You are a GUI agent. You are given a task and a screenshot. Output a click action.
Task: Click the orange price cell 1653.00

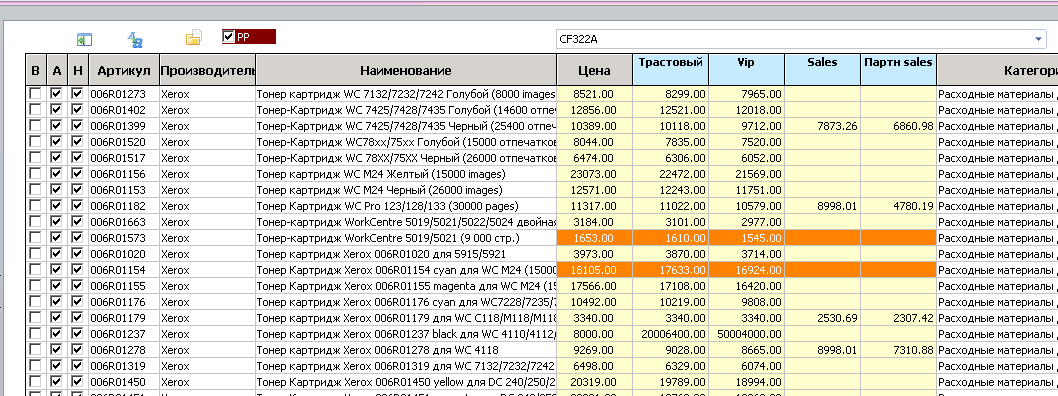pos(594,238)
